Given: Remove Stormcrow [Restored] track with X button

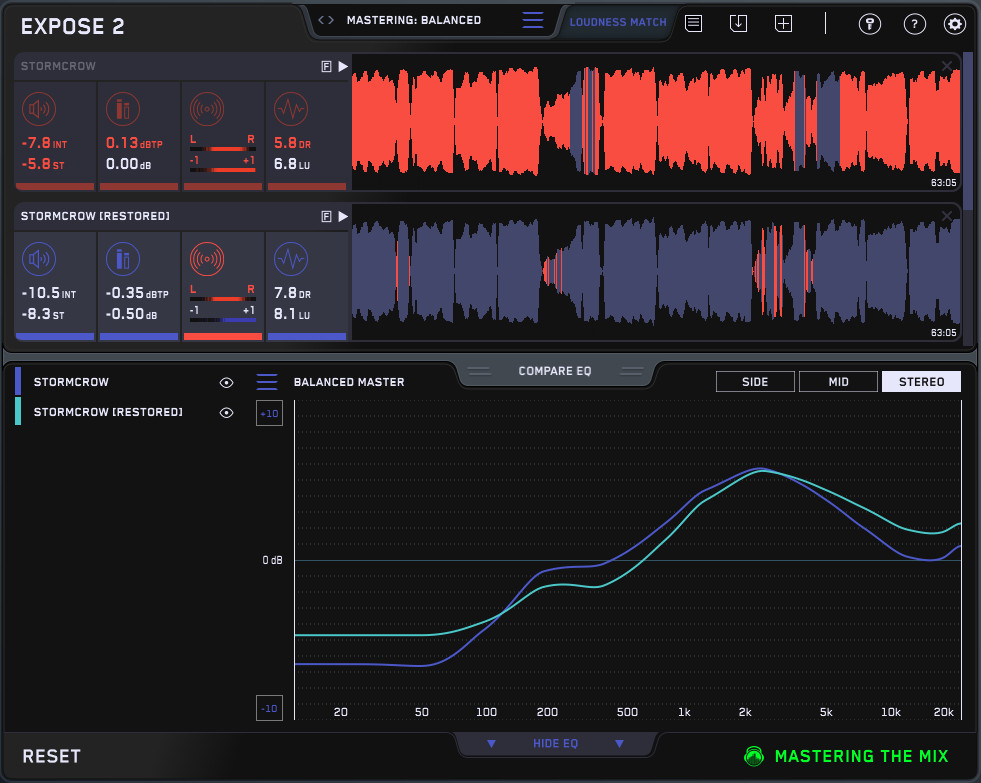Looking at the screenshot, I should [x=947, y=216].
